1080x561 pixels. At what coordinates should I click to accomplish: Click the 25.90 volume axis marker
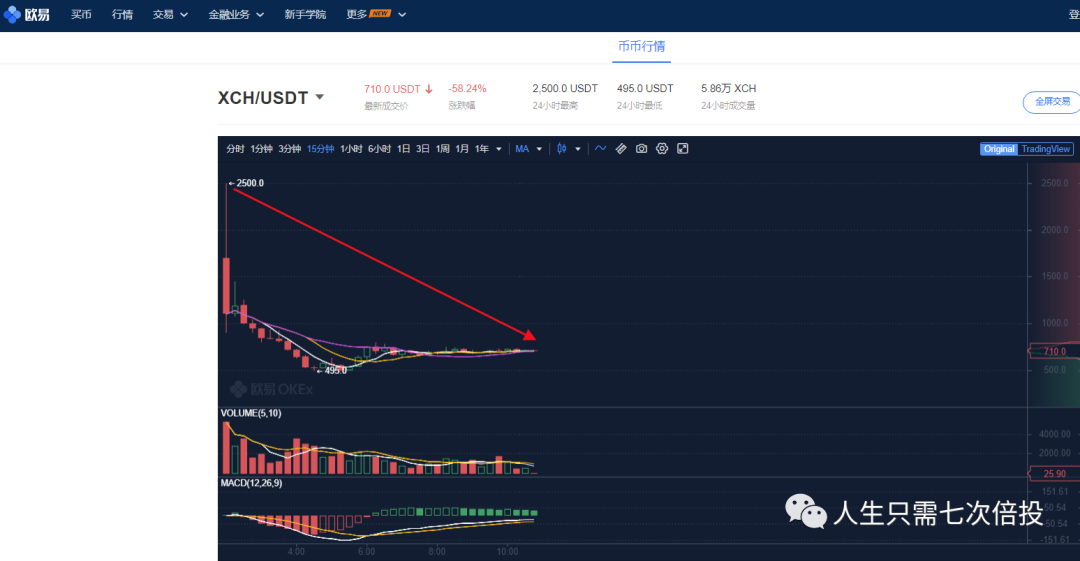click(x=1055, y=473)
